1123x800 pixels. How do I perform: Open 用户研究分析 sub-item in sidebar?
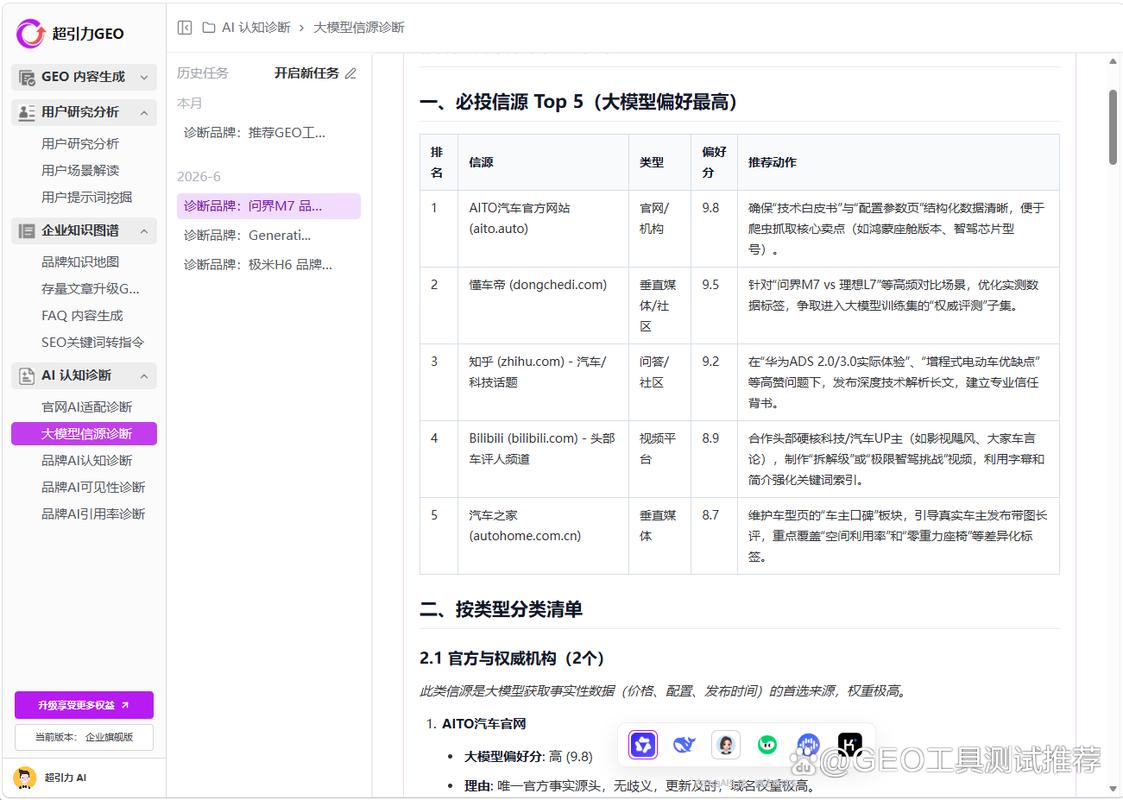[x=80, y=143]
